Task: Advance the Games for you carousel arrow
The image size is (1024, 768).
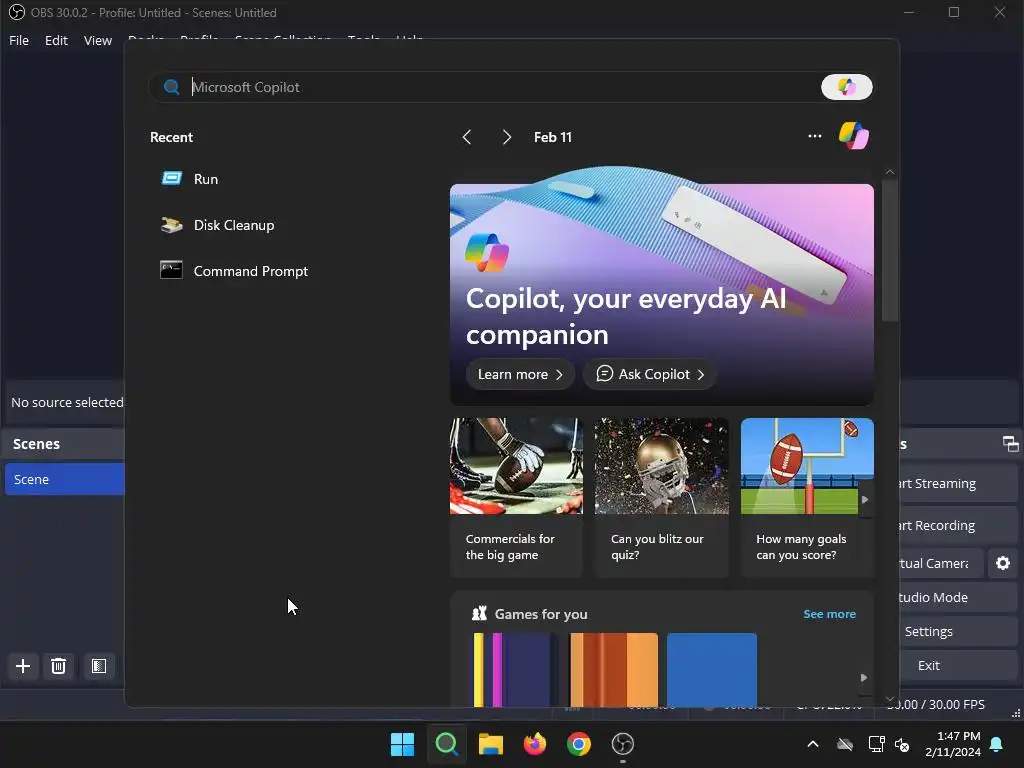Action: tap(863, 677)
